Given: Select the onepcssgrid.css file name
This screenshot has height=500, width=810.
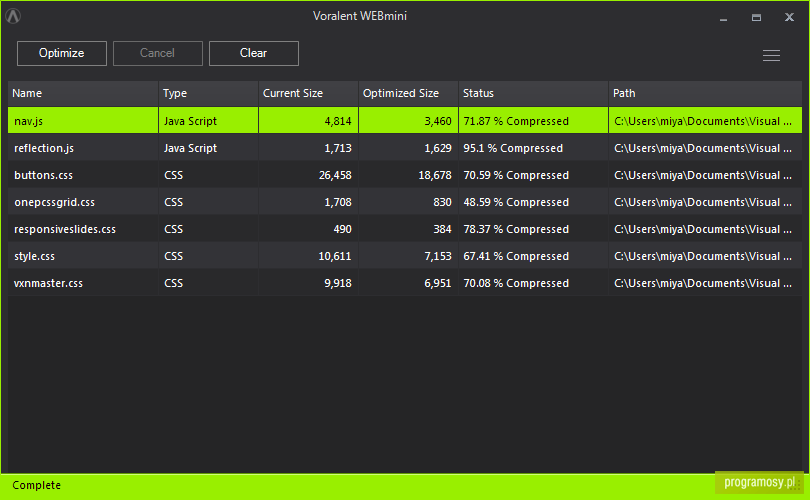Looking at the screenshot, I should coord(54,202).
